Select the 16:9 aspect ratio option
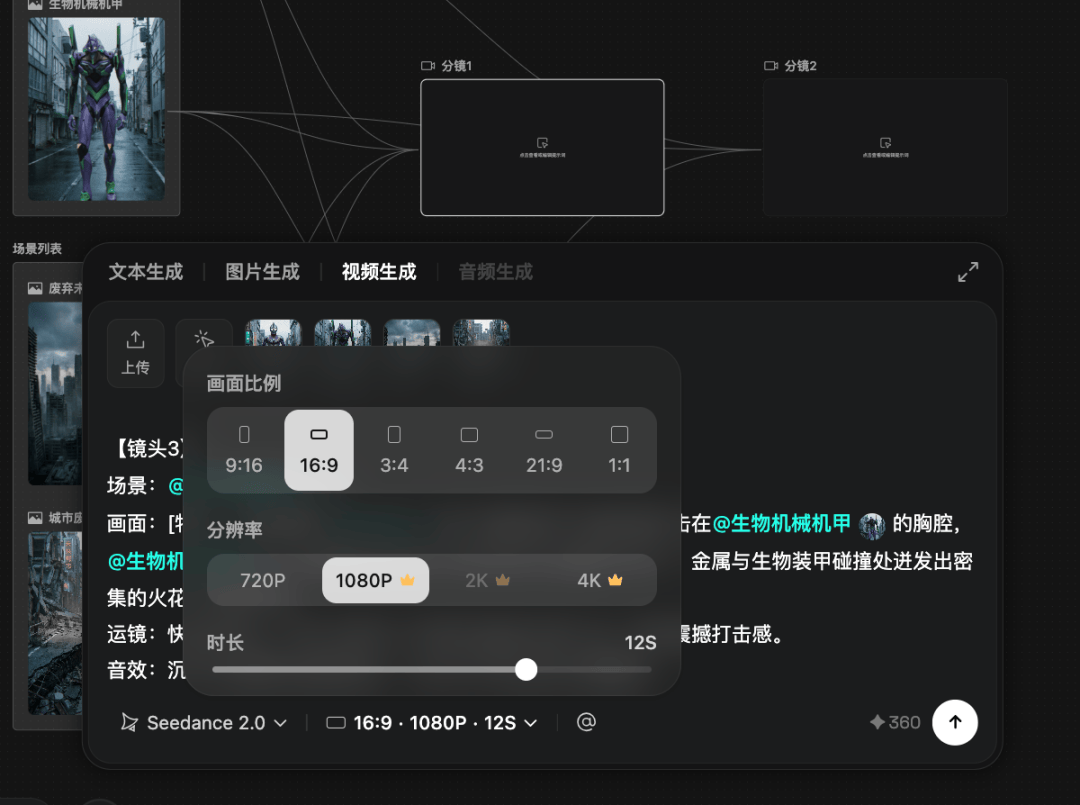This screenshot has width=1080, height=805. pyautogui.click(x=319, y=450)
